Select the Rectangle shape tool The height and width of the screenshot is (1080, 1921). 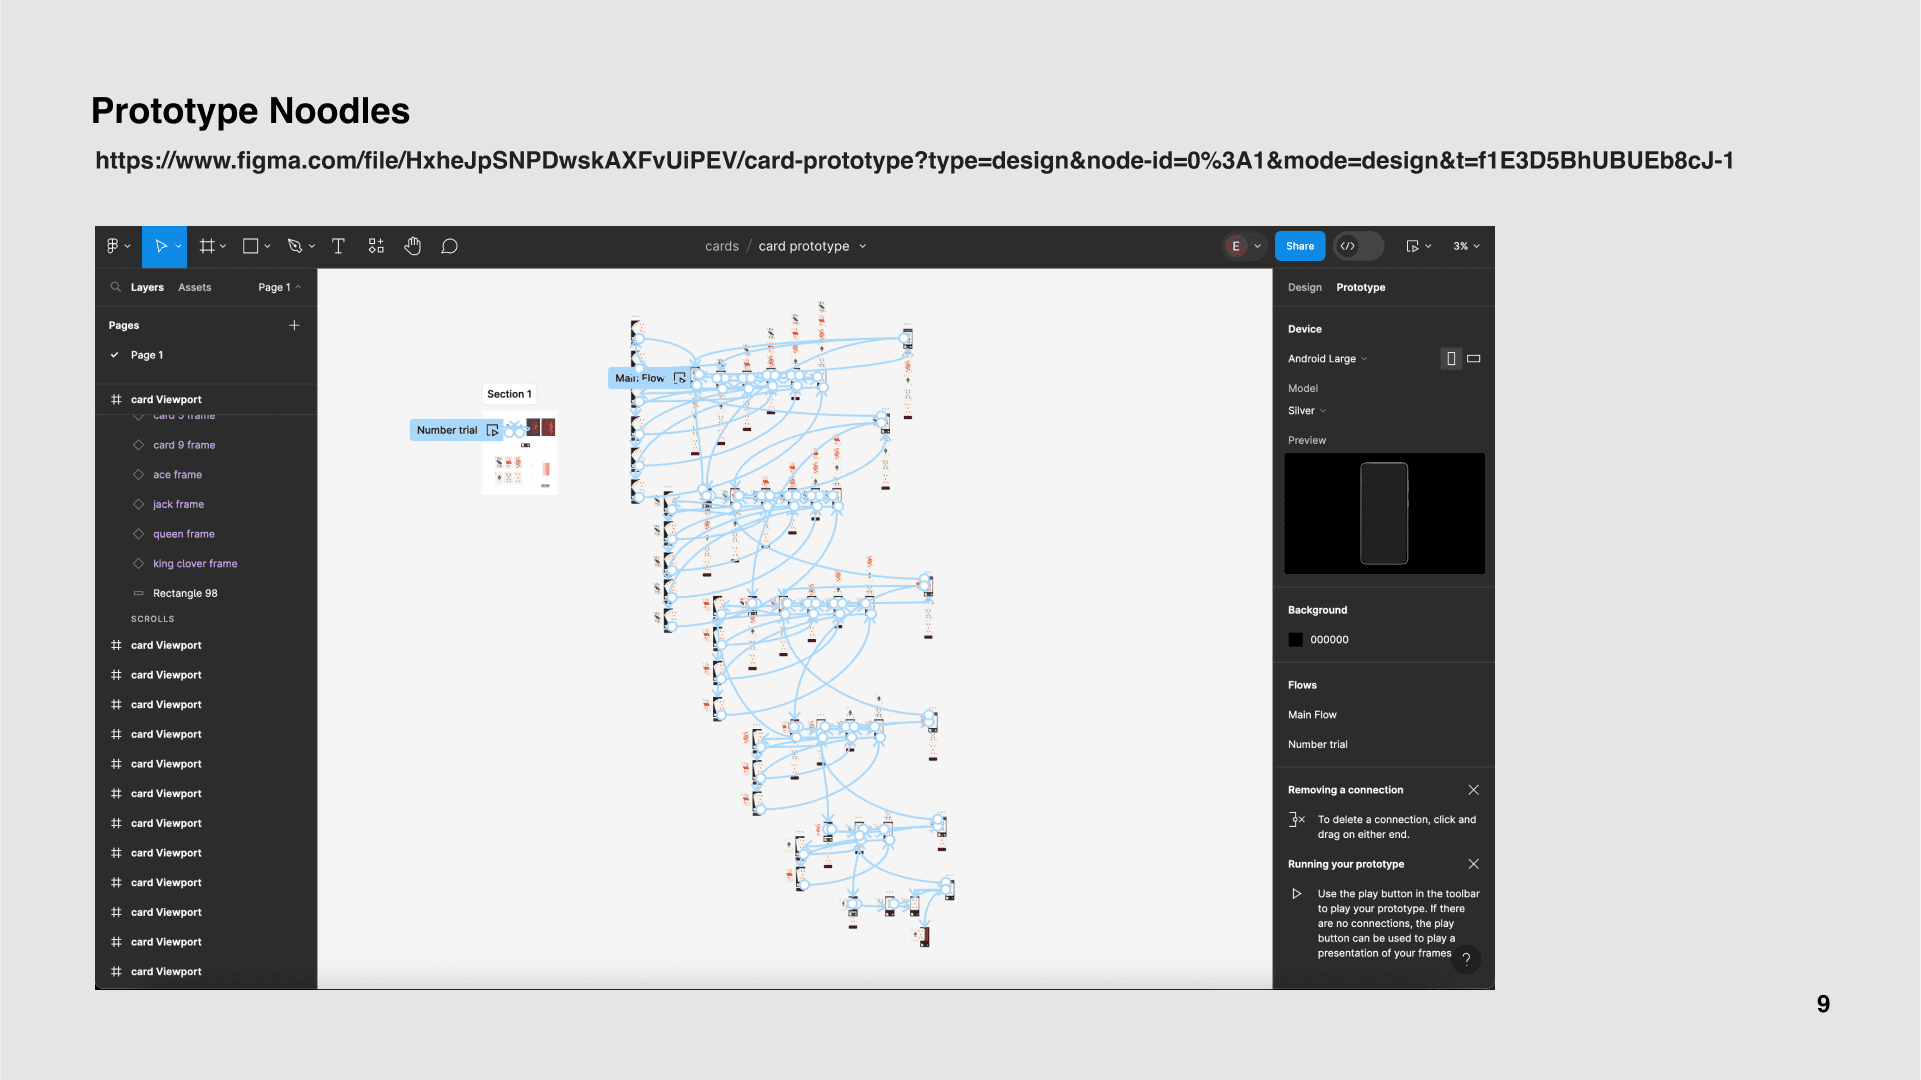click(251, 246)
